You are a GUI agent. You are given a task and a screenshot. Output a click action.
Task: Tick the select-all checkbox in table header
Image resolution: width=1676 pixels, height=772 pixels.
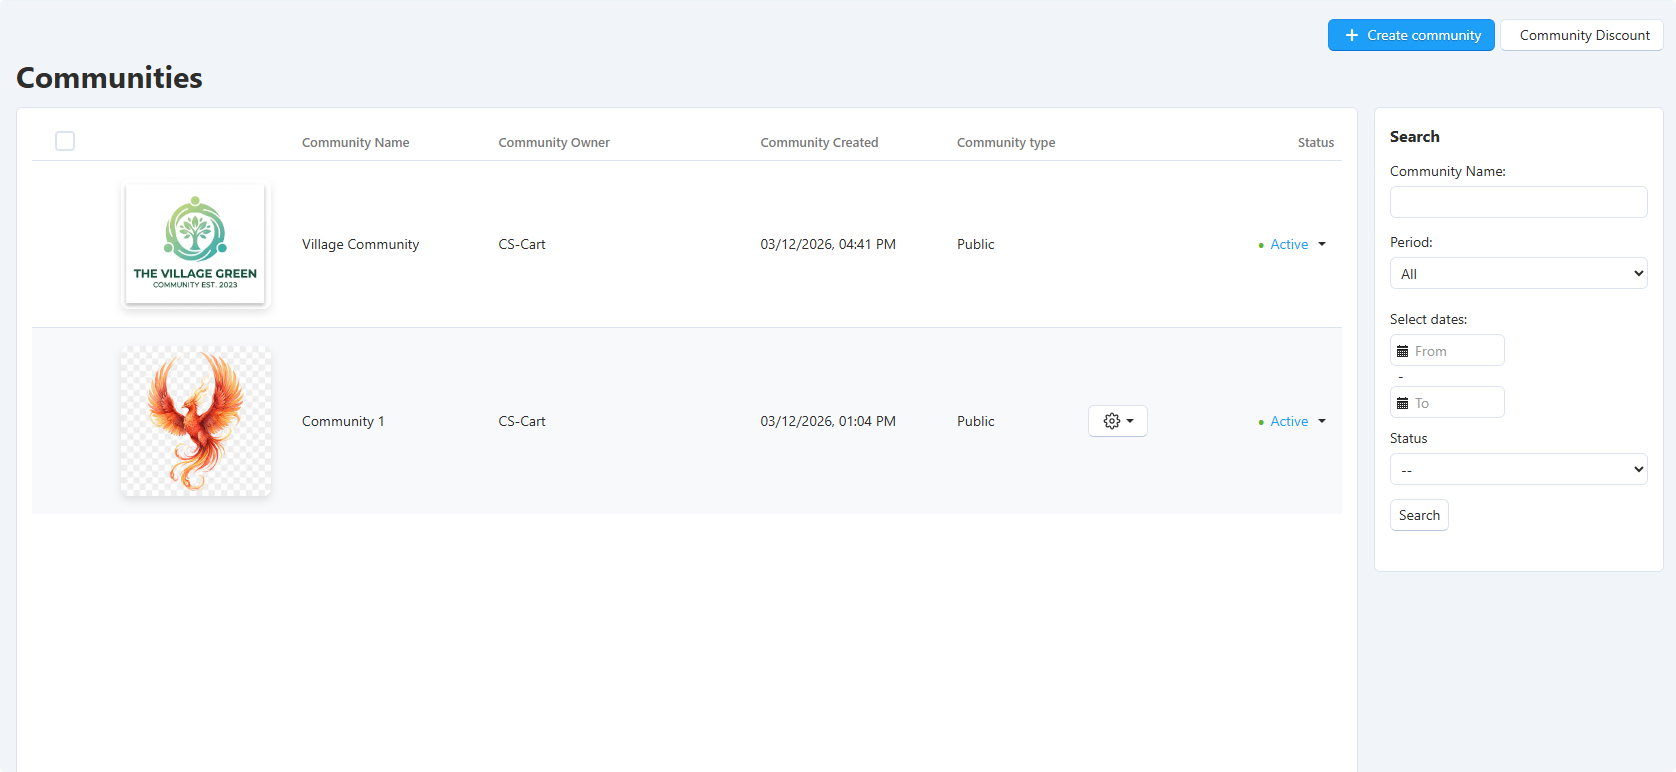click(65, 141)
